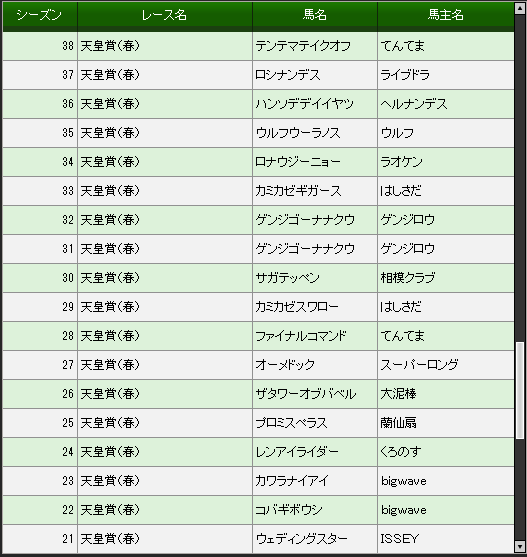Click owner 相撲クラブ
Screen dimensions: 527x557
pos(408,278)
